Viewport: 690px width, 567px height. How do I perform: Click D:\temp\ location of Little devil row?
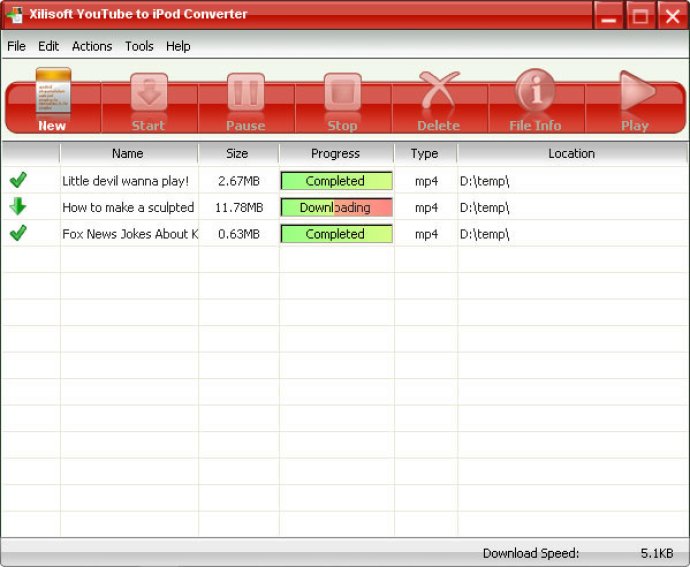click(x=484, y=181)
